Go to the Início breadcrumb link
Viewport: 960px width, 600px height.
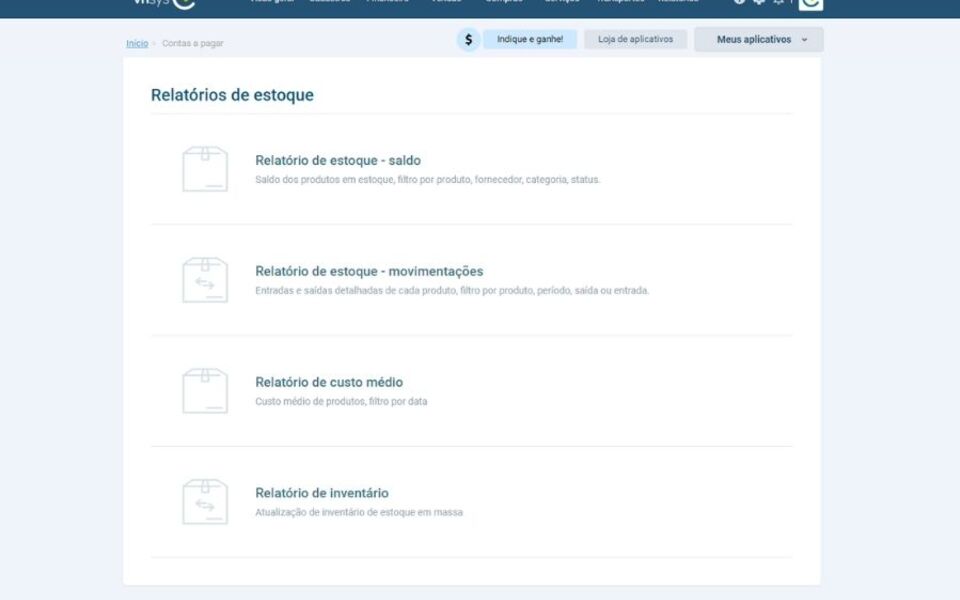(137, 43)
